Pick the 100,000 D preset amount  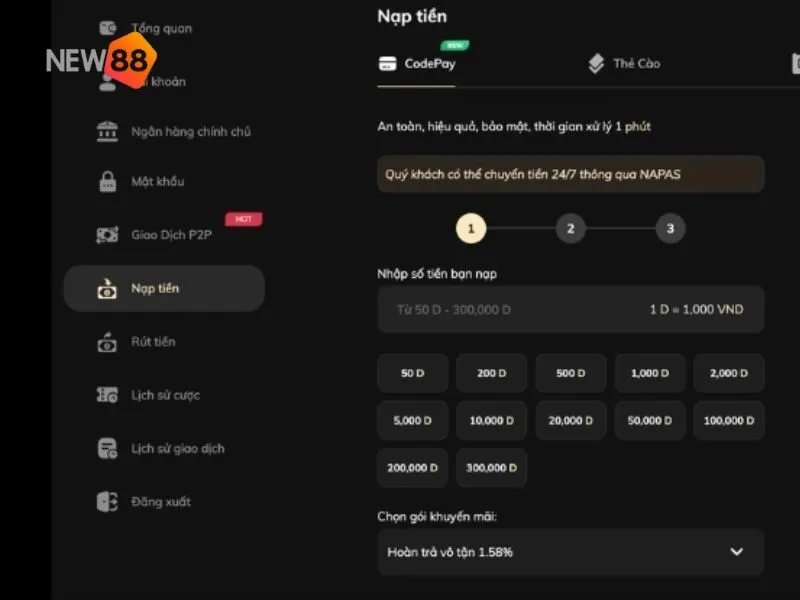[x=729, y=420]
